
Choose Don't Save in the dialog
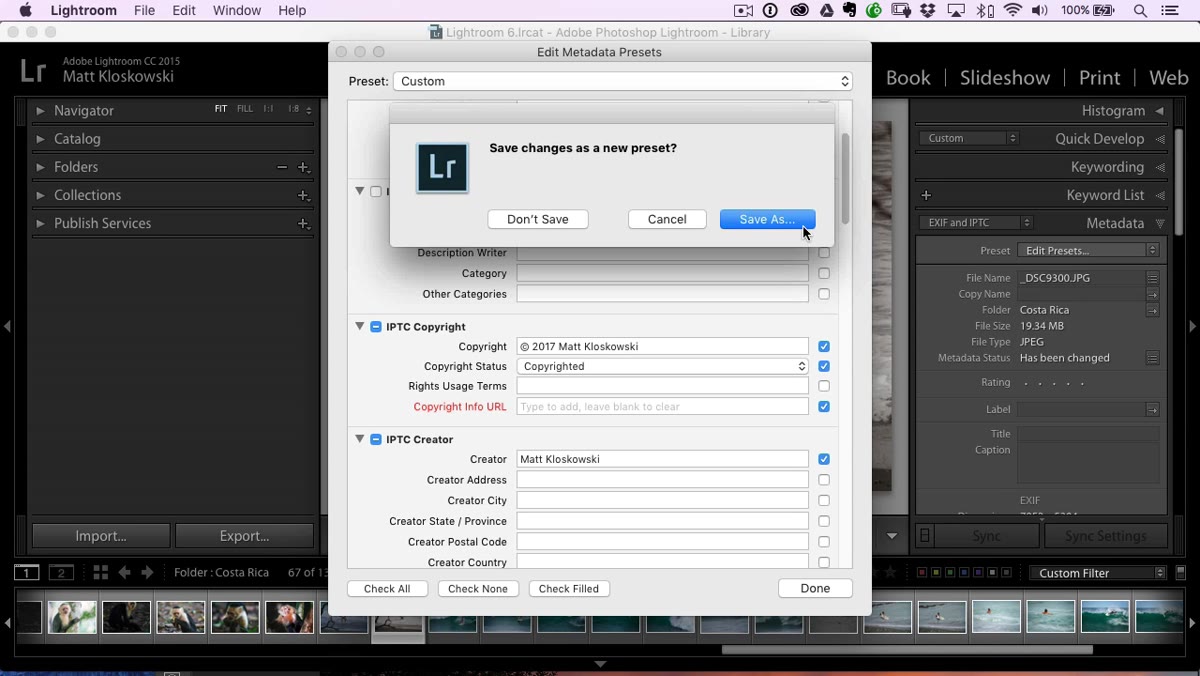coord(538,219)
